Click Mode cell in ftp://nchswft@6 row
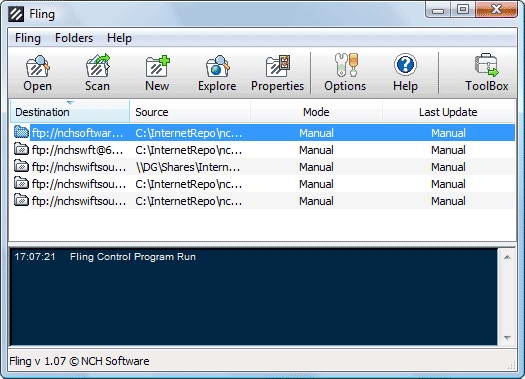Viewport: 525px width, 379px height. (316, 150)
